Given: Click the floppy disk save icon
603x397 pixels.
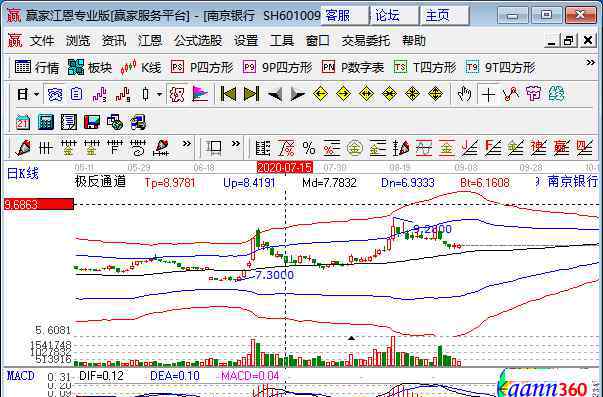Looking at the screenshot, I should coord(92,122).
